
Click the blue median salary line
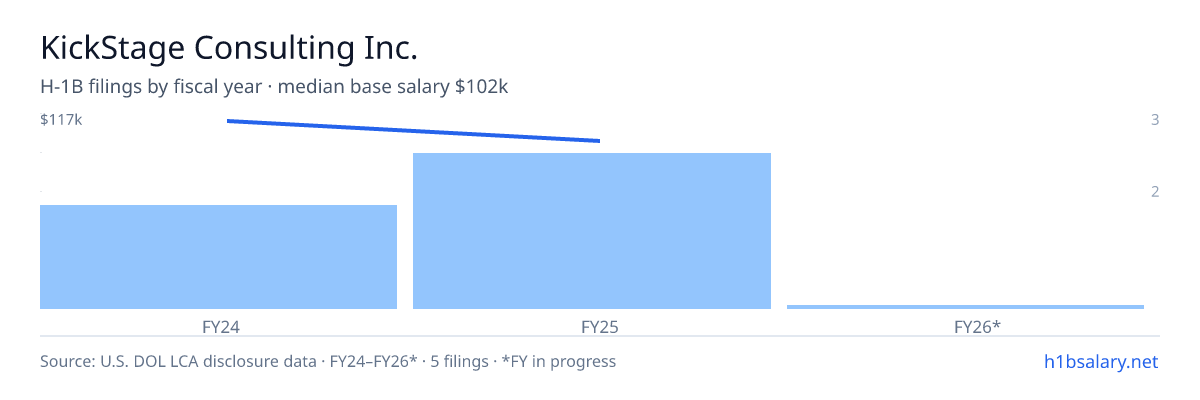coord(413,131)
